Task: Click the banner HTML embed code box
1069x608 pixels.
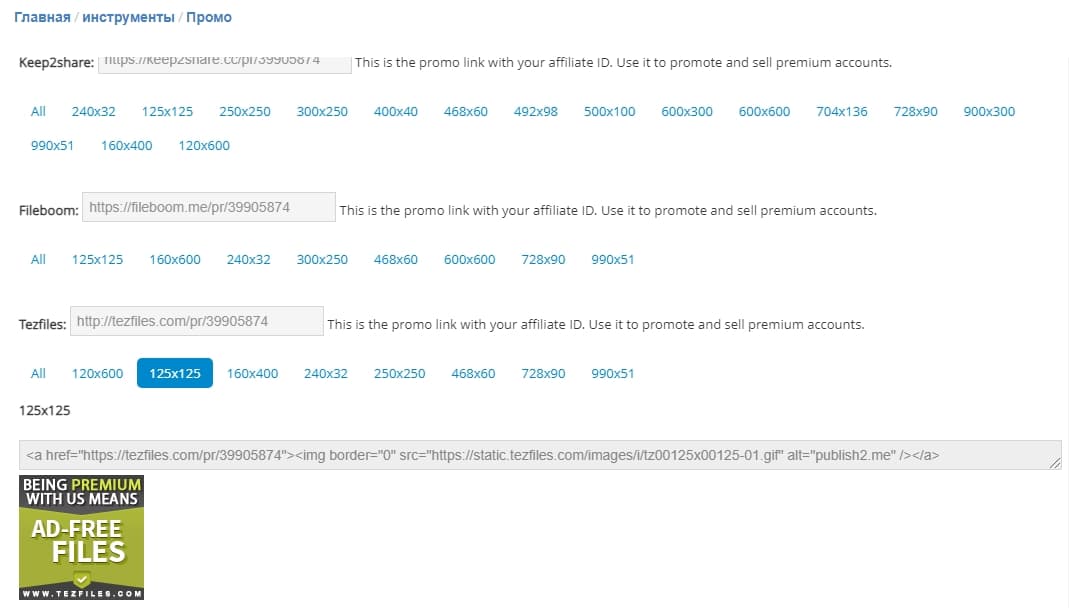Action: pyautogui.click(x=540, y=455)
